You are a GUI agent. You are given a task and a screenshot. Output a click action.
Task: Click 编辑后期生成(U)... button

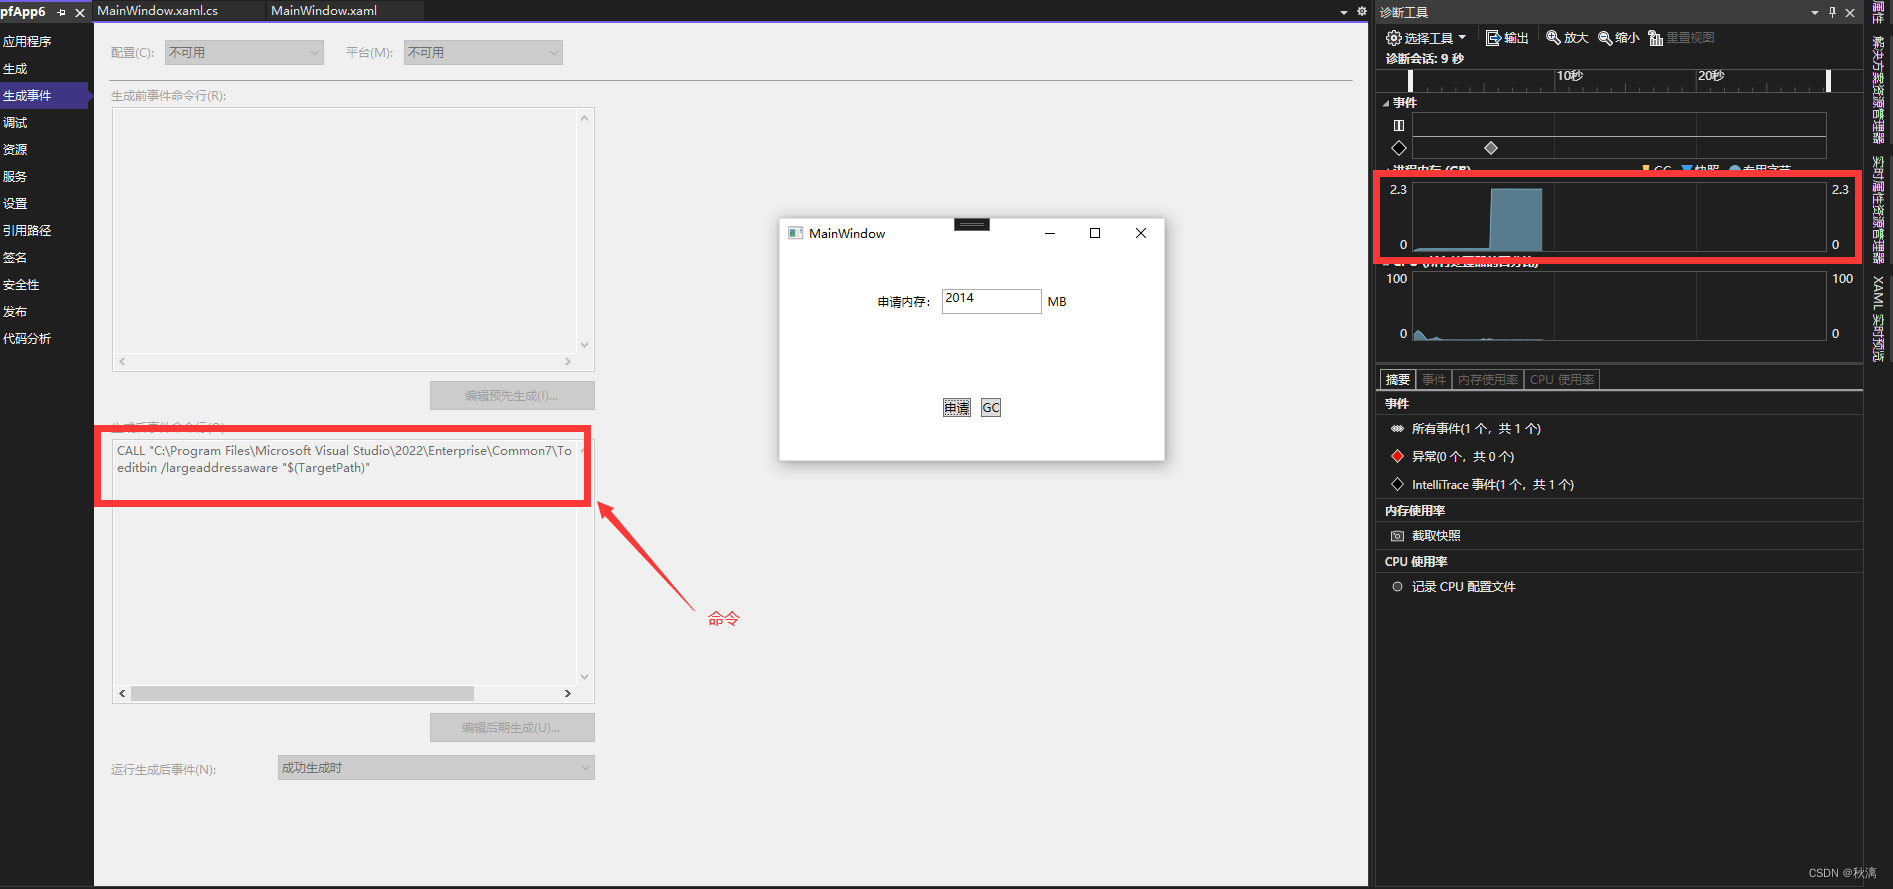(x=512, y=727)
